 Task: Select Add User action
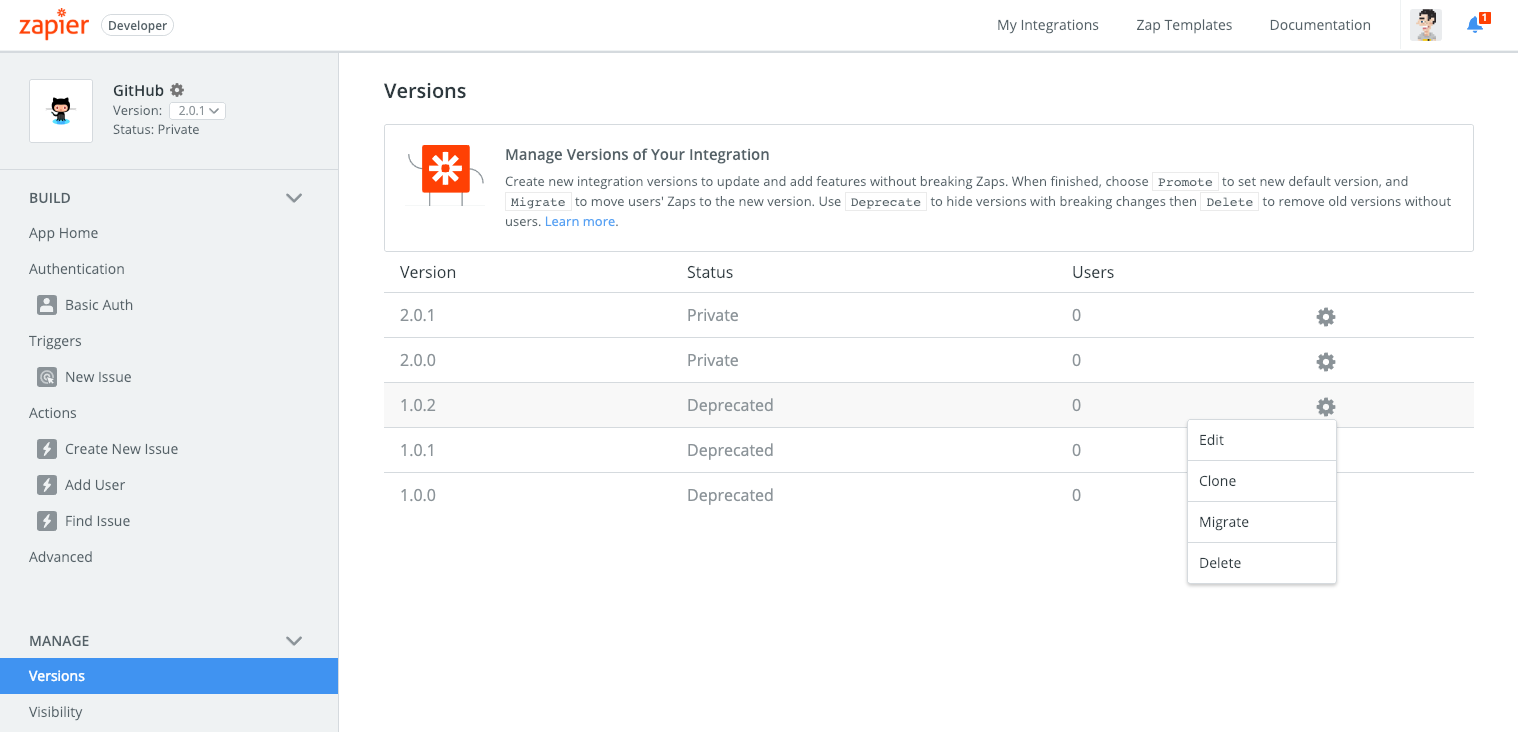point(95,485)
